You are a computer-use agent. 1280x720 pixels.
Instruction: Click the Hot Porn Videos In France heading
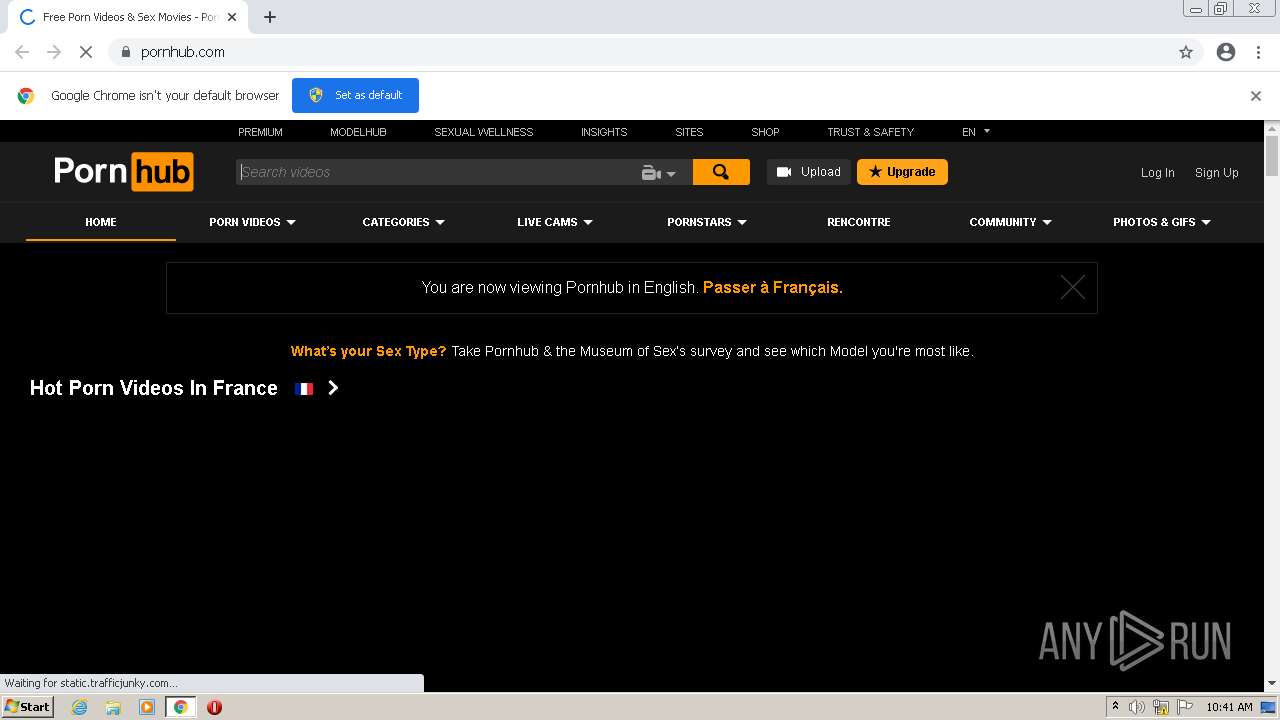point(154,388)
